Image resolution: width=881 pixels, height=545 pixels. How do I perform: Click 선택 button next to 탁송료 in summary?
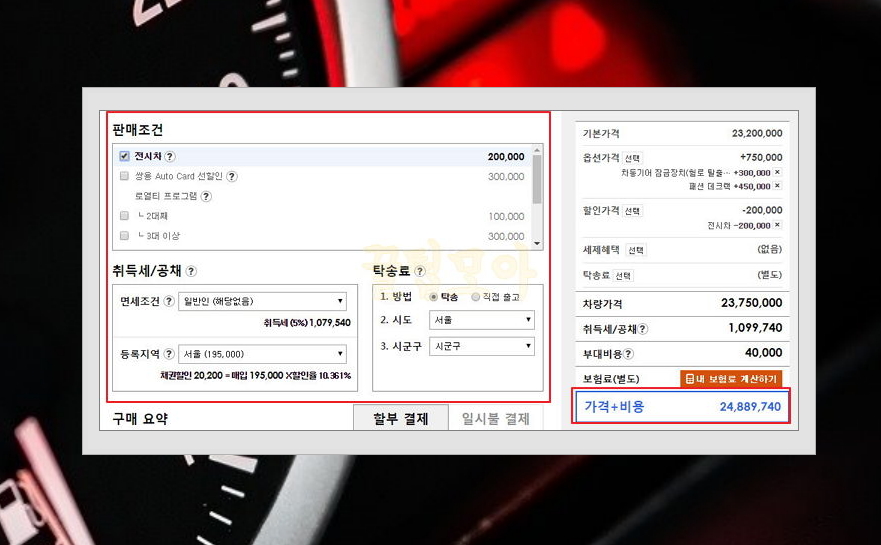(x=623, y=276)
